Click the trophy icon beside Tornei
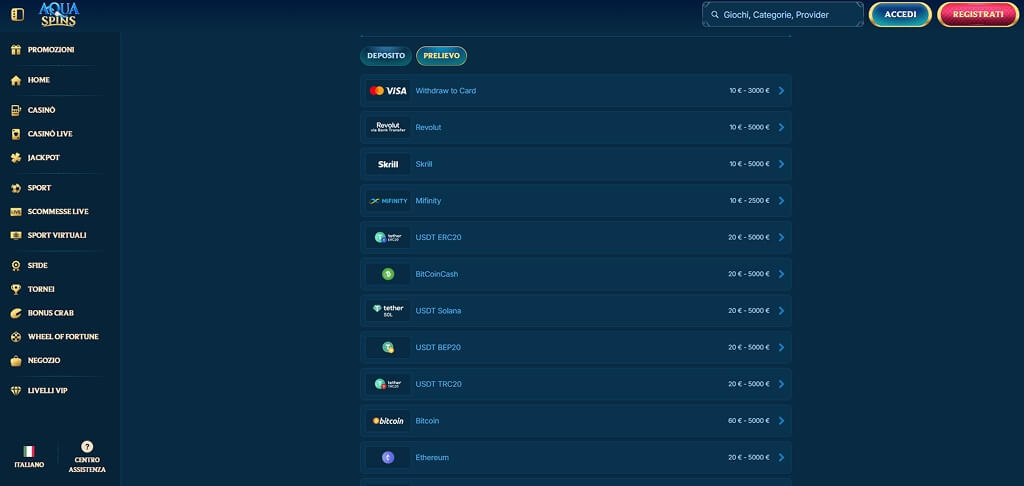This screenshot has width=1024, height=486. pos(16,289)
